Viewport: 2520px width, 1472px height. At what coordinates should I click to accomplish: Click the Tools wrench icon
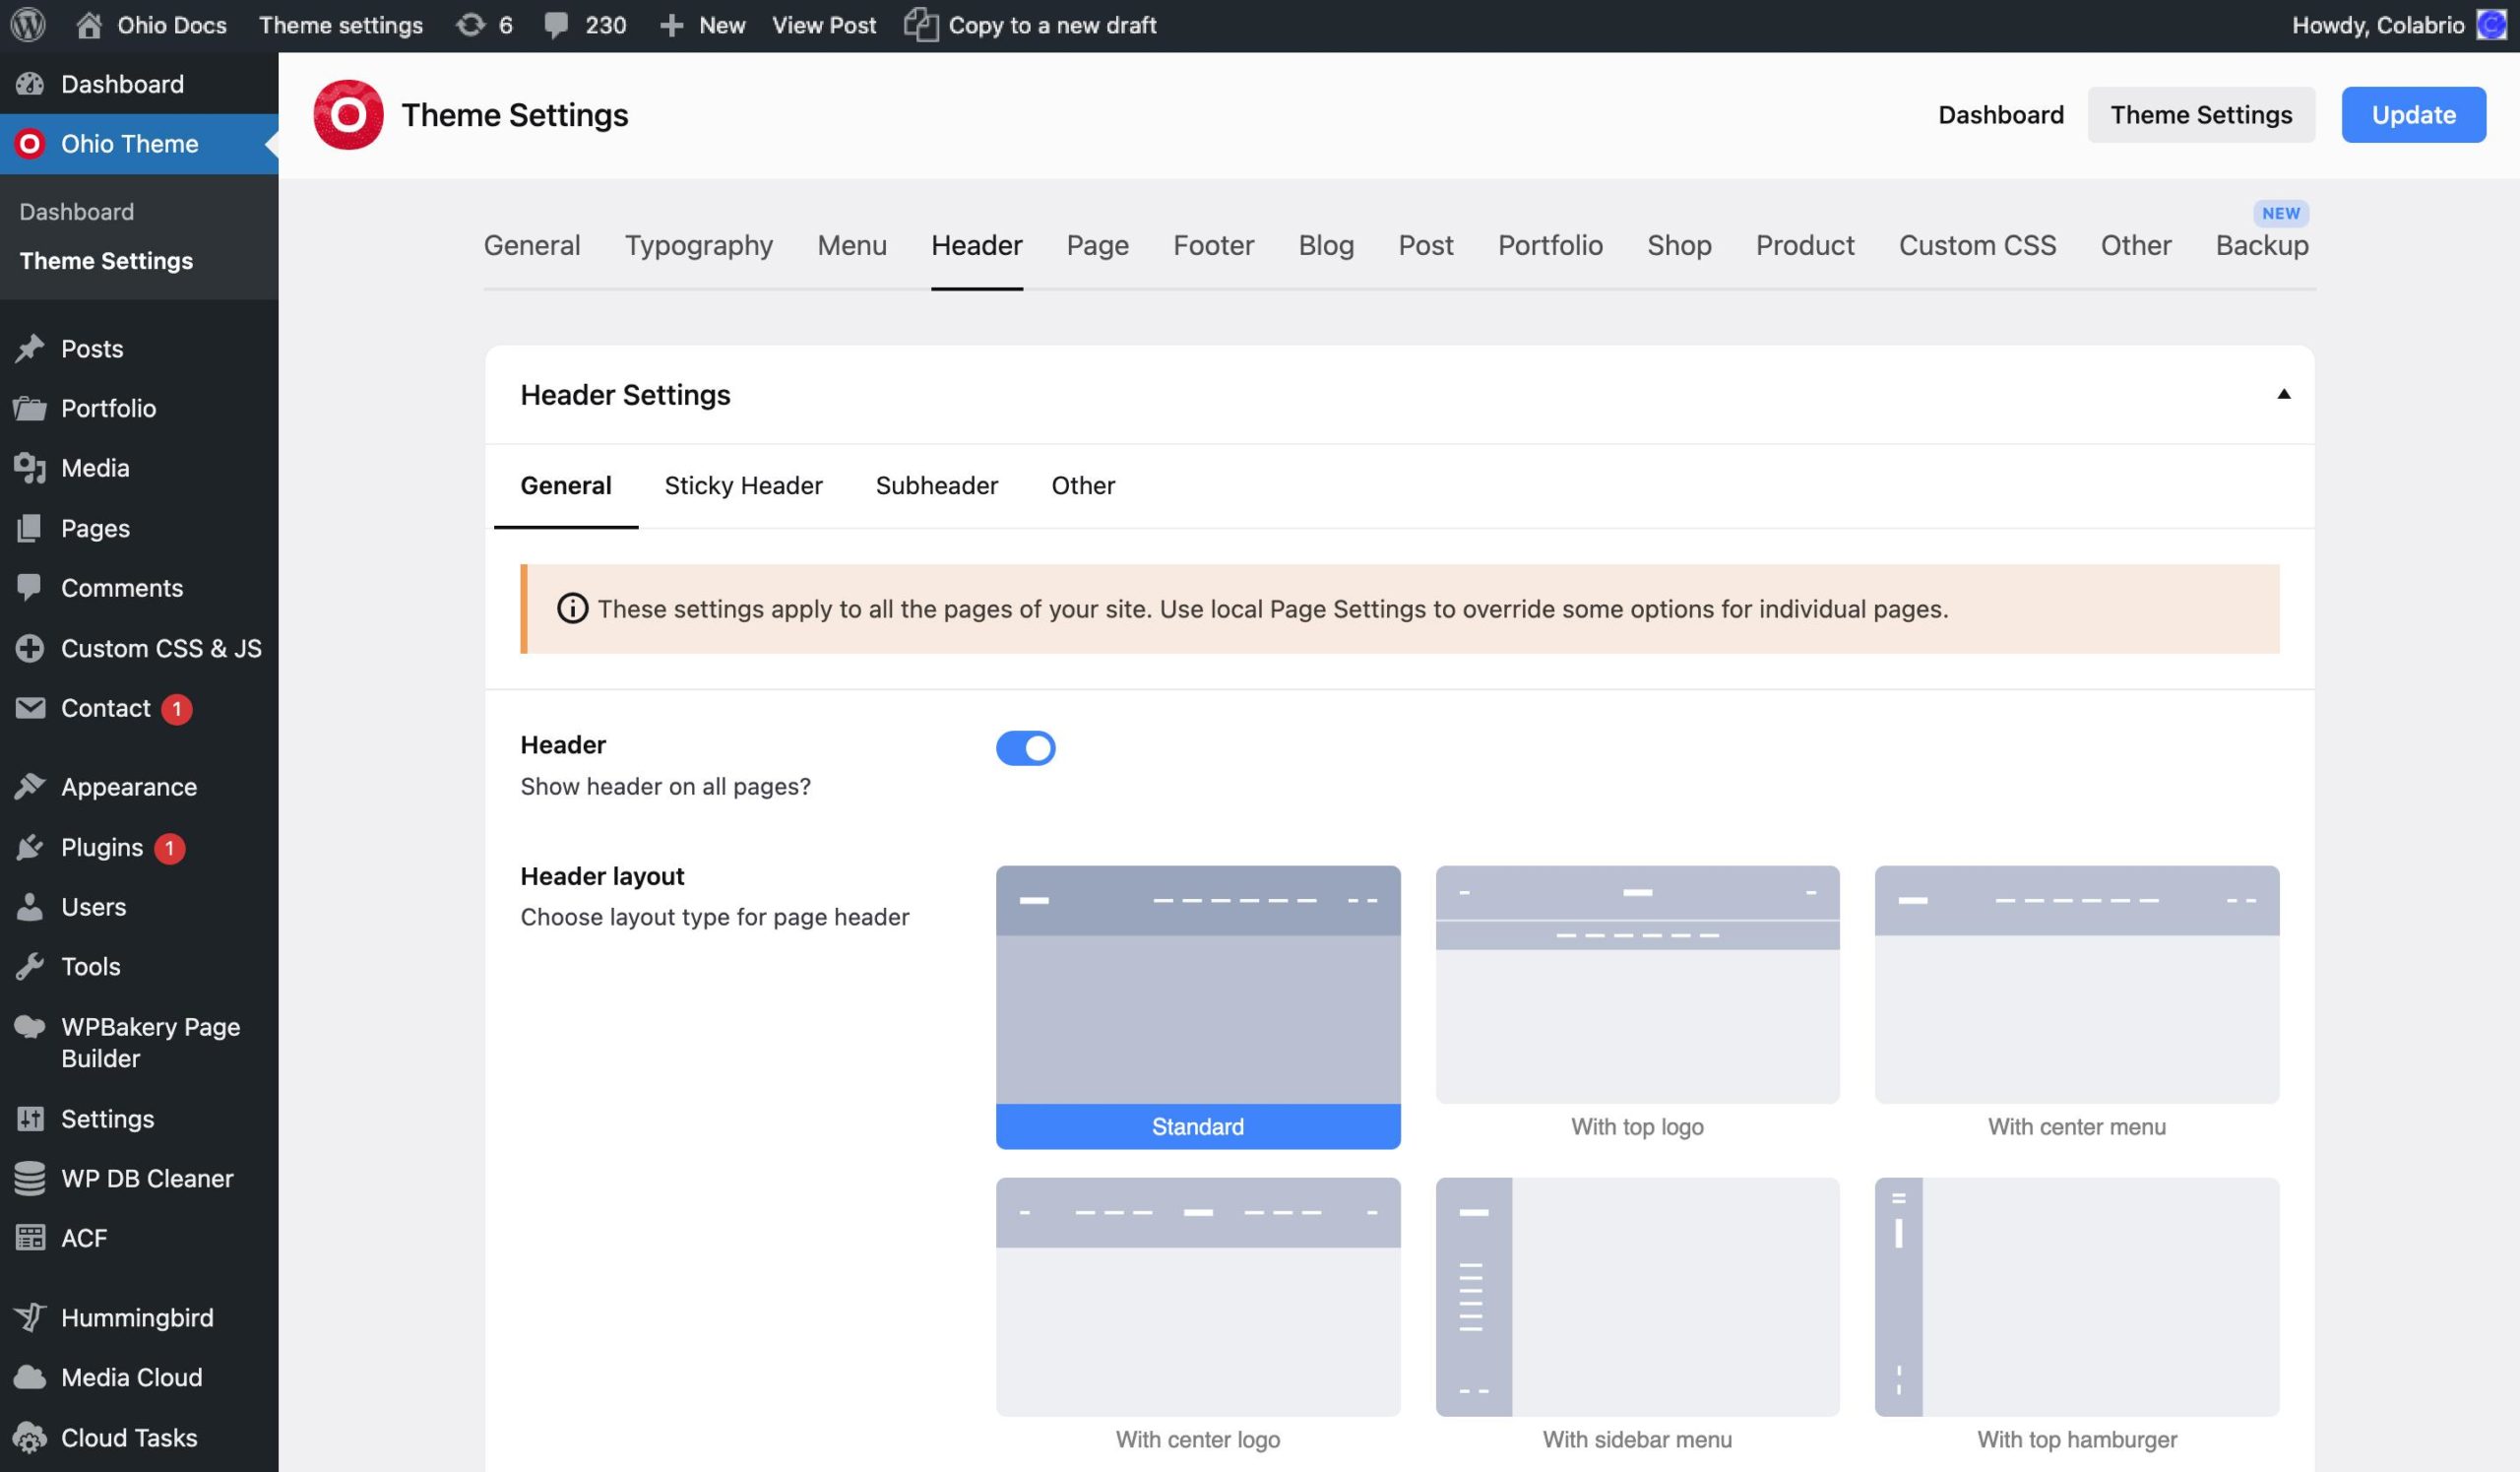(x=30, y=967)
